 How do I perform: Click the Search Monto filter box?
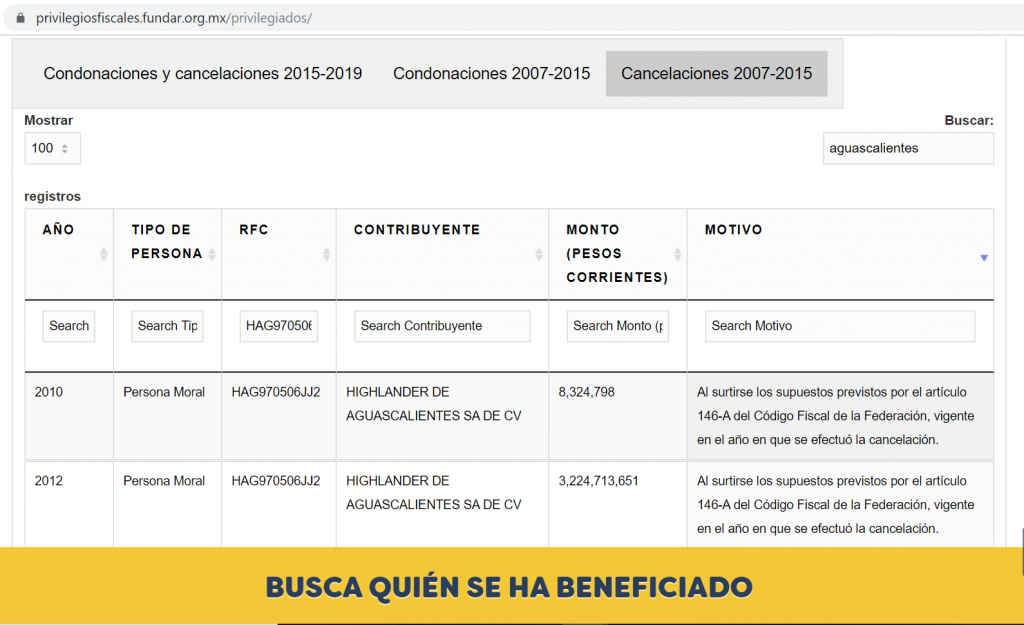coord(617,326)
